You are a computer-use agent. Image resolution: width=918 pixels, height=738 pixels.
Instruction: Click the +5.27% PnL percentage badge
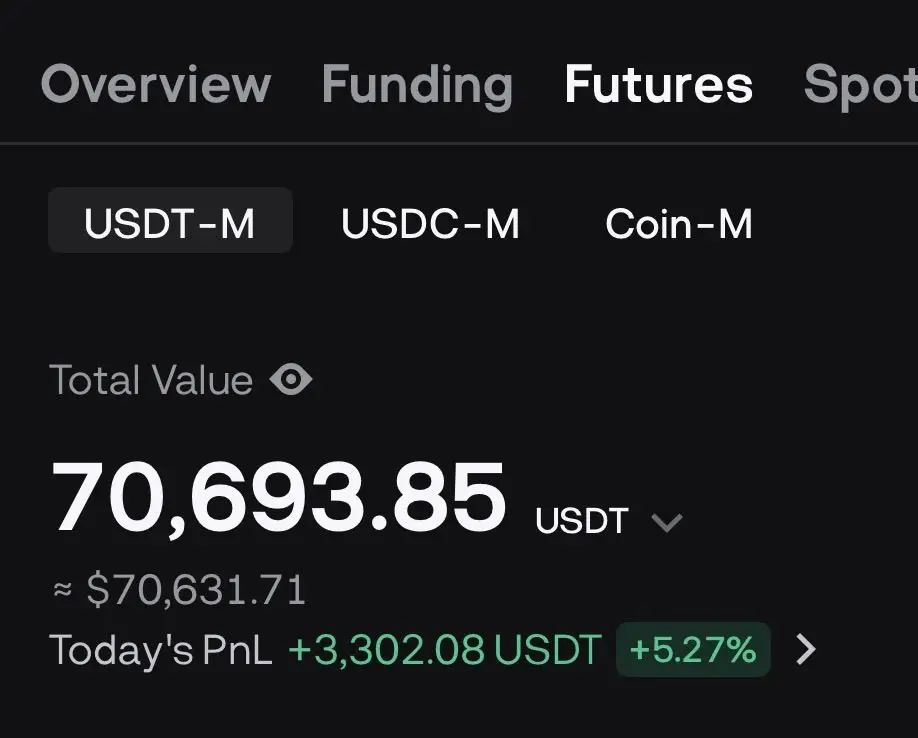[x=693, y=650]
